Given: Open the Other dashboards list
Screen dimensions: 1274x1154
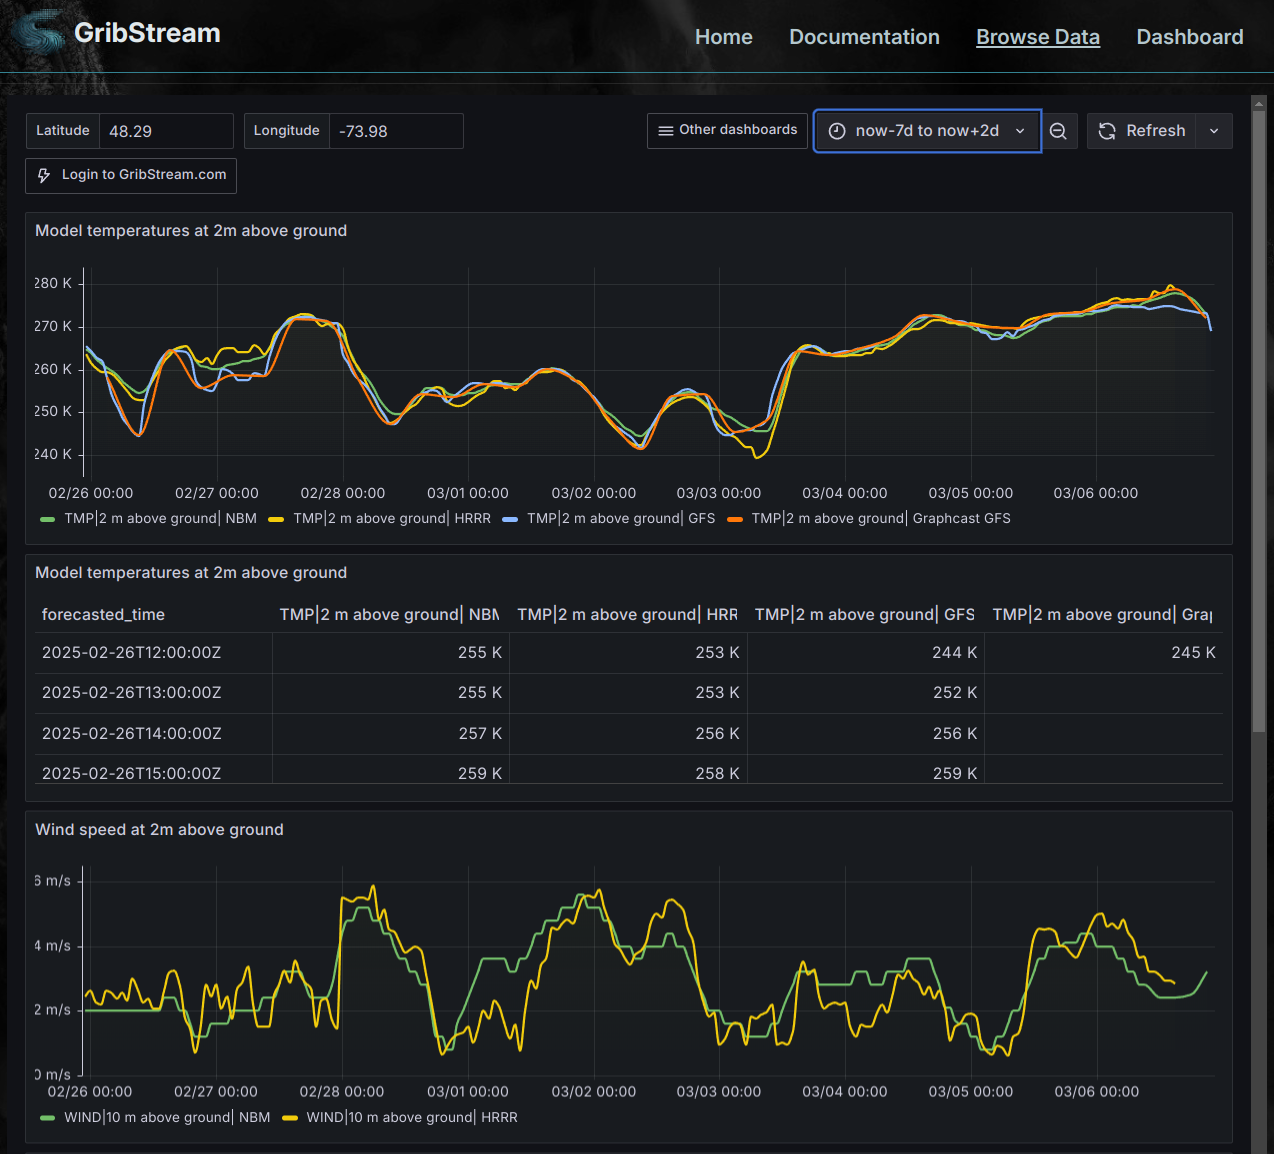Looking at the screenshot, I should pos(727,131).
